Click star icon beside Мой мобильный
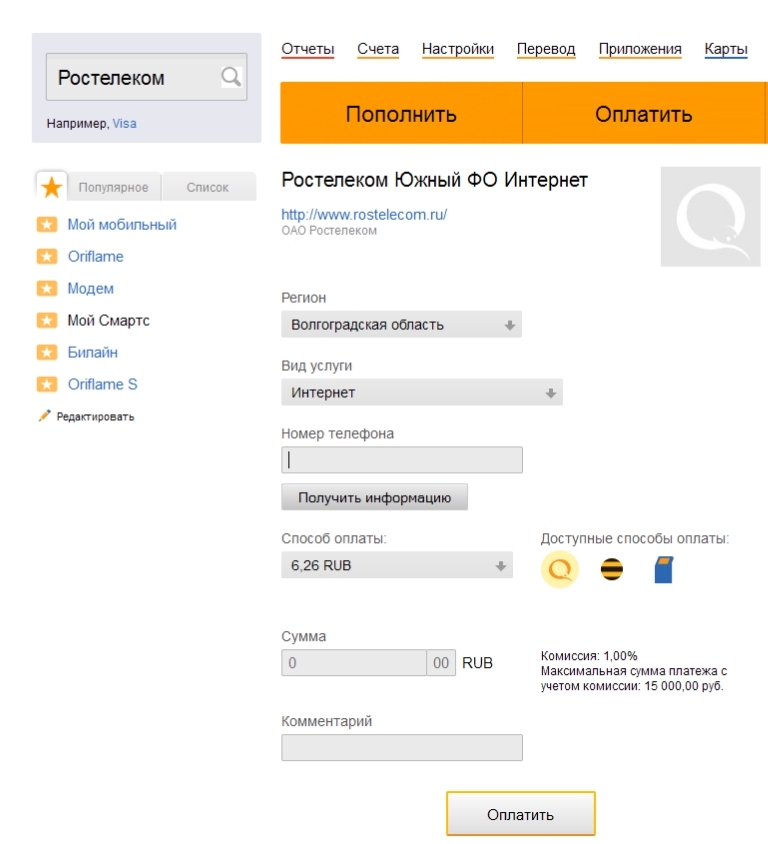Screen dimensions: 768x844 [x=47, y=224]
